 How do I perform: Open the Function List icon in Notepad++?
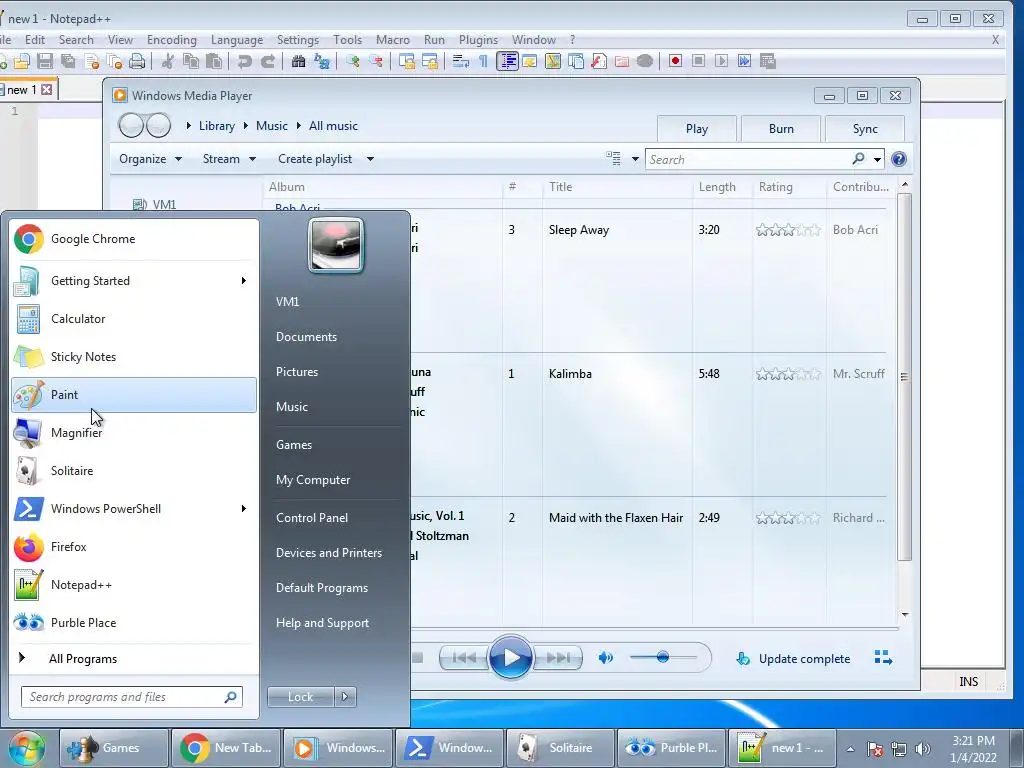[x=598, y=61]
